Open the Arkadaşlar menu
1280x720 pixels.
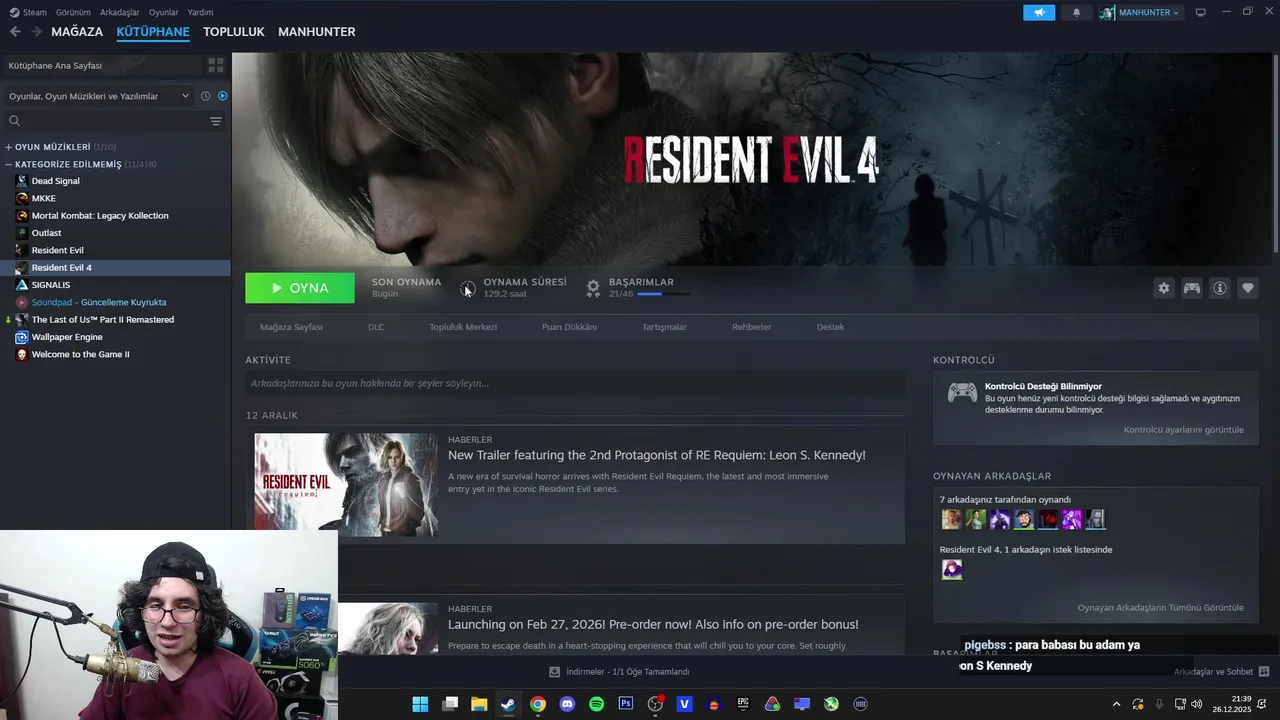click(x=120, y=12)
